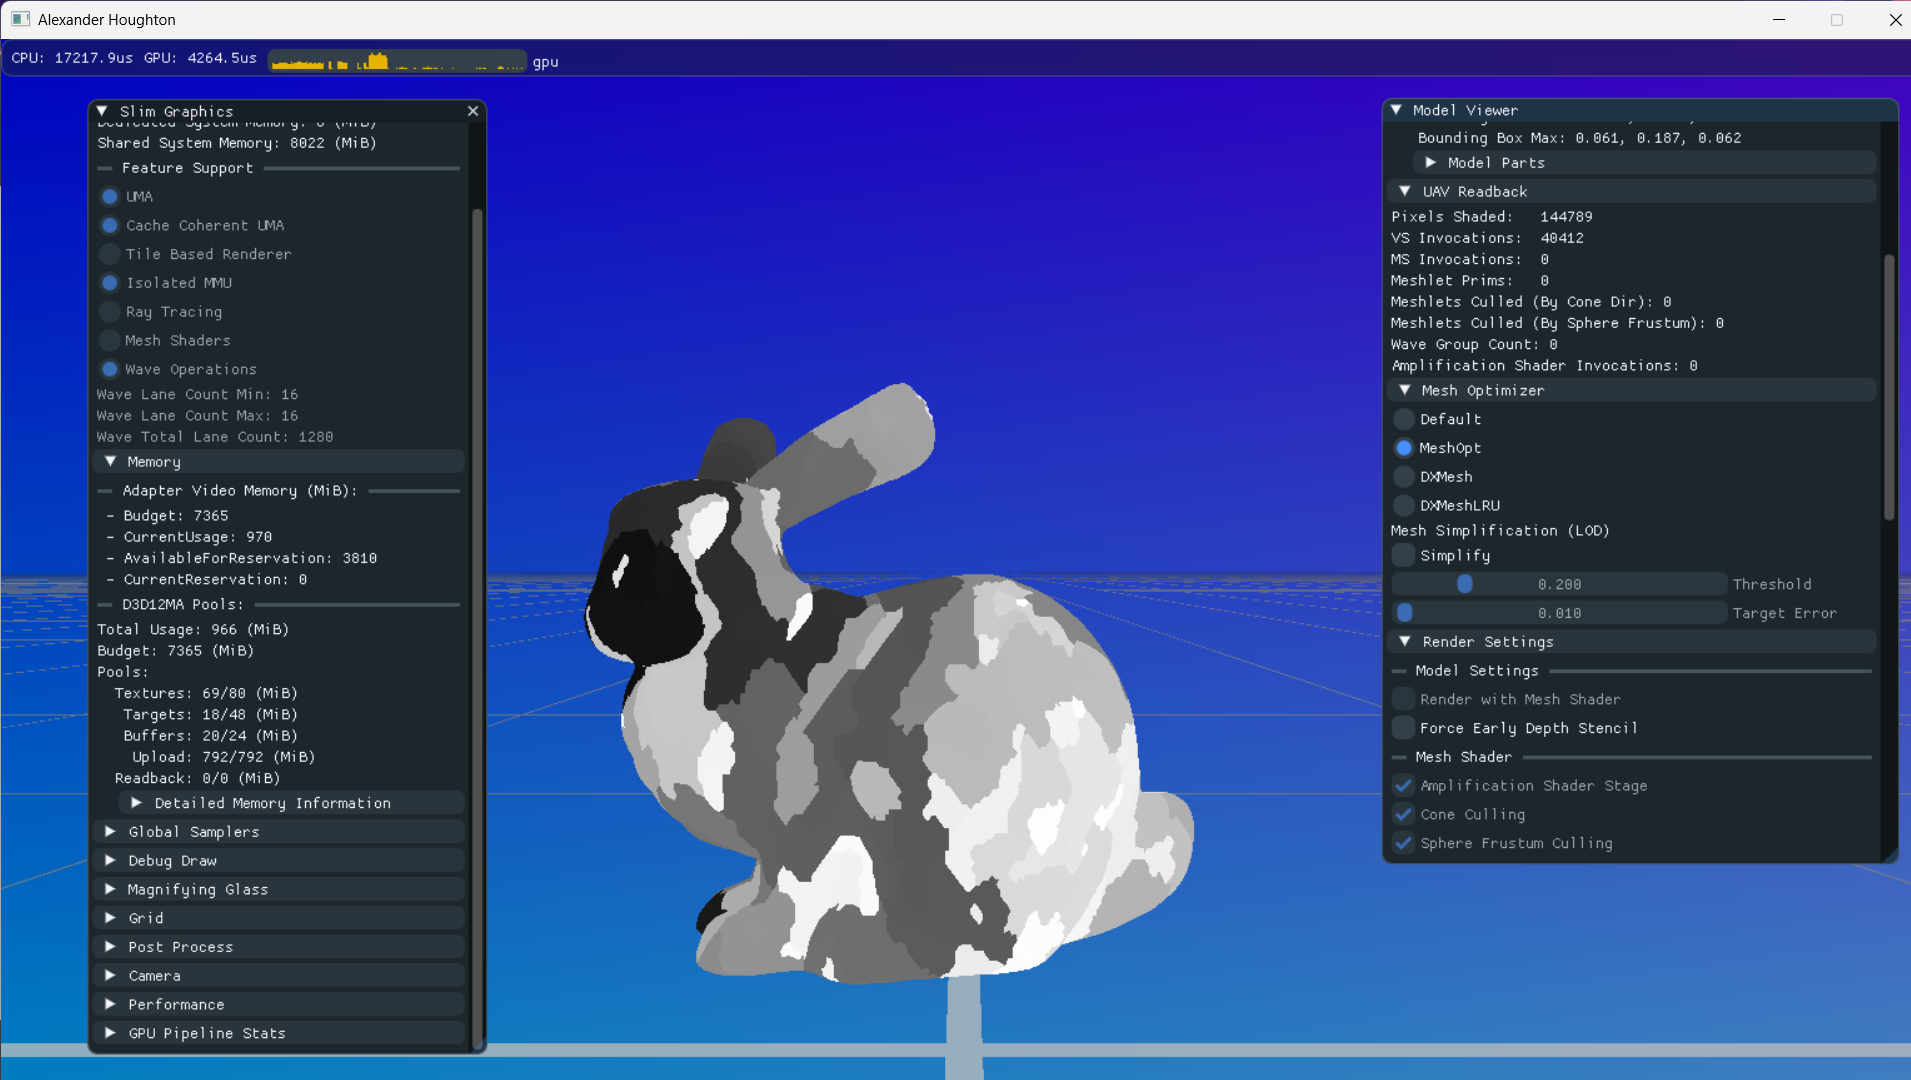
Task: Expand GPU Pipeline Stats
Action: [111, 1033]
